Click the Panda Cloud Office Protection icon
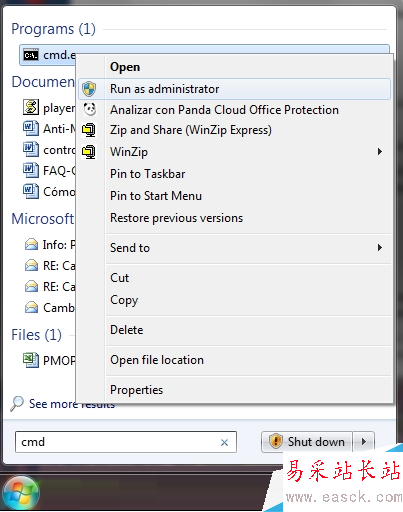The width and height of the screenshot is (403, 512). click(90, 109)
